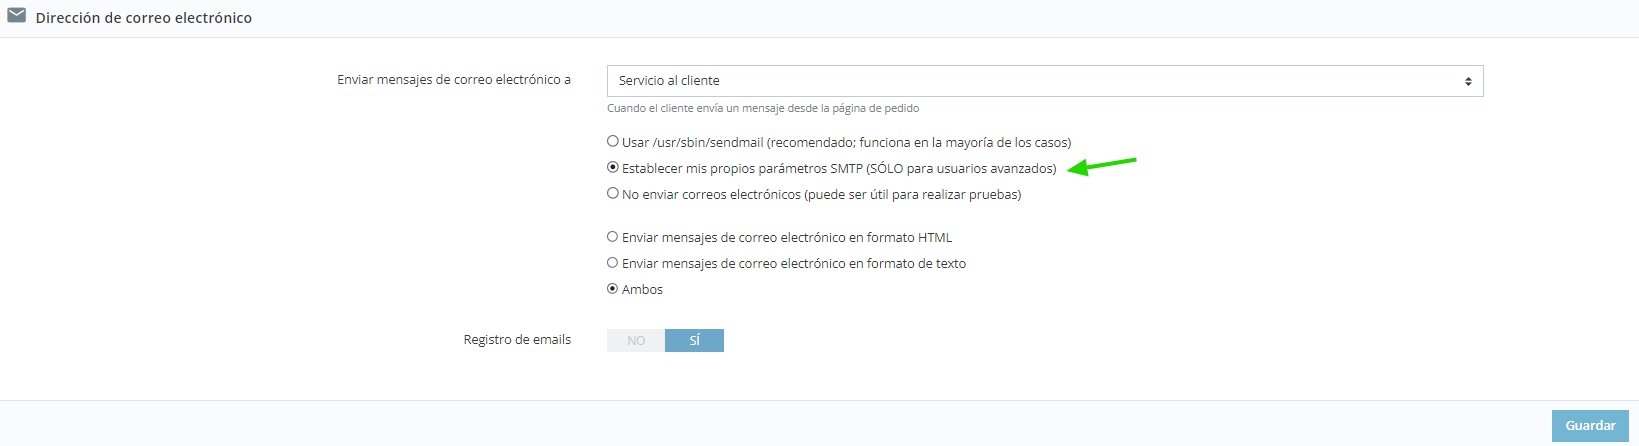The image size is (1639, 446).
Task: Open the Servicio al cliente dropdown
Action: 1045,81
